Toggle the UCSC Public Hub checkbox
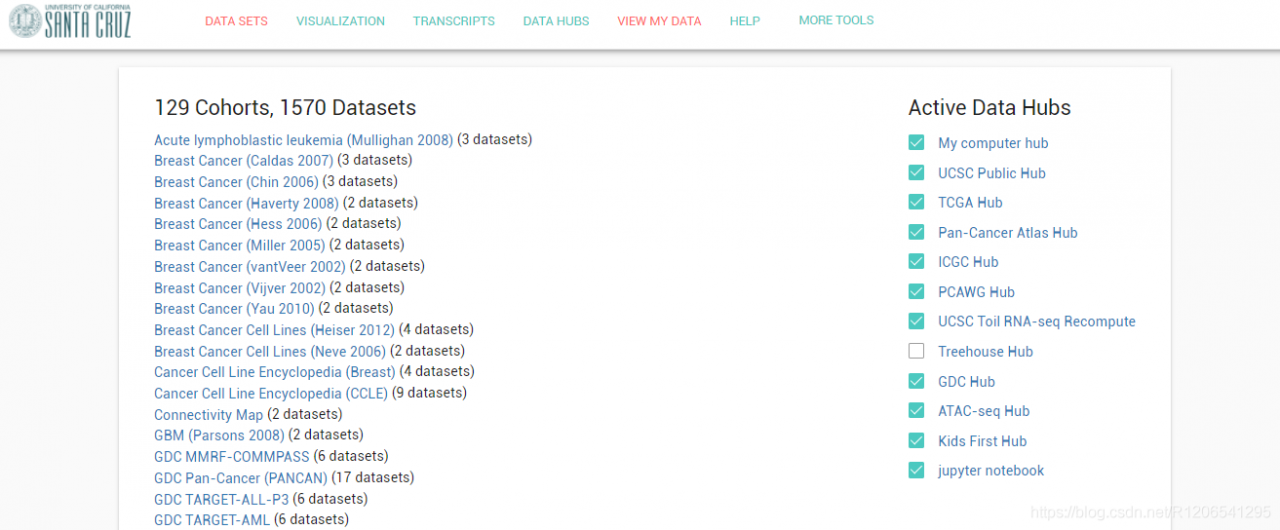1280x530 pixels. 916,172
